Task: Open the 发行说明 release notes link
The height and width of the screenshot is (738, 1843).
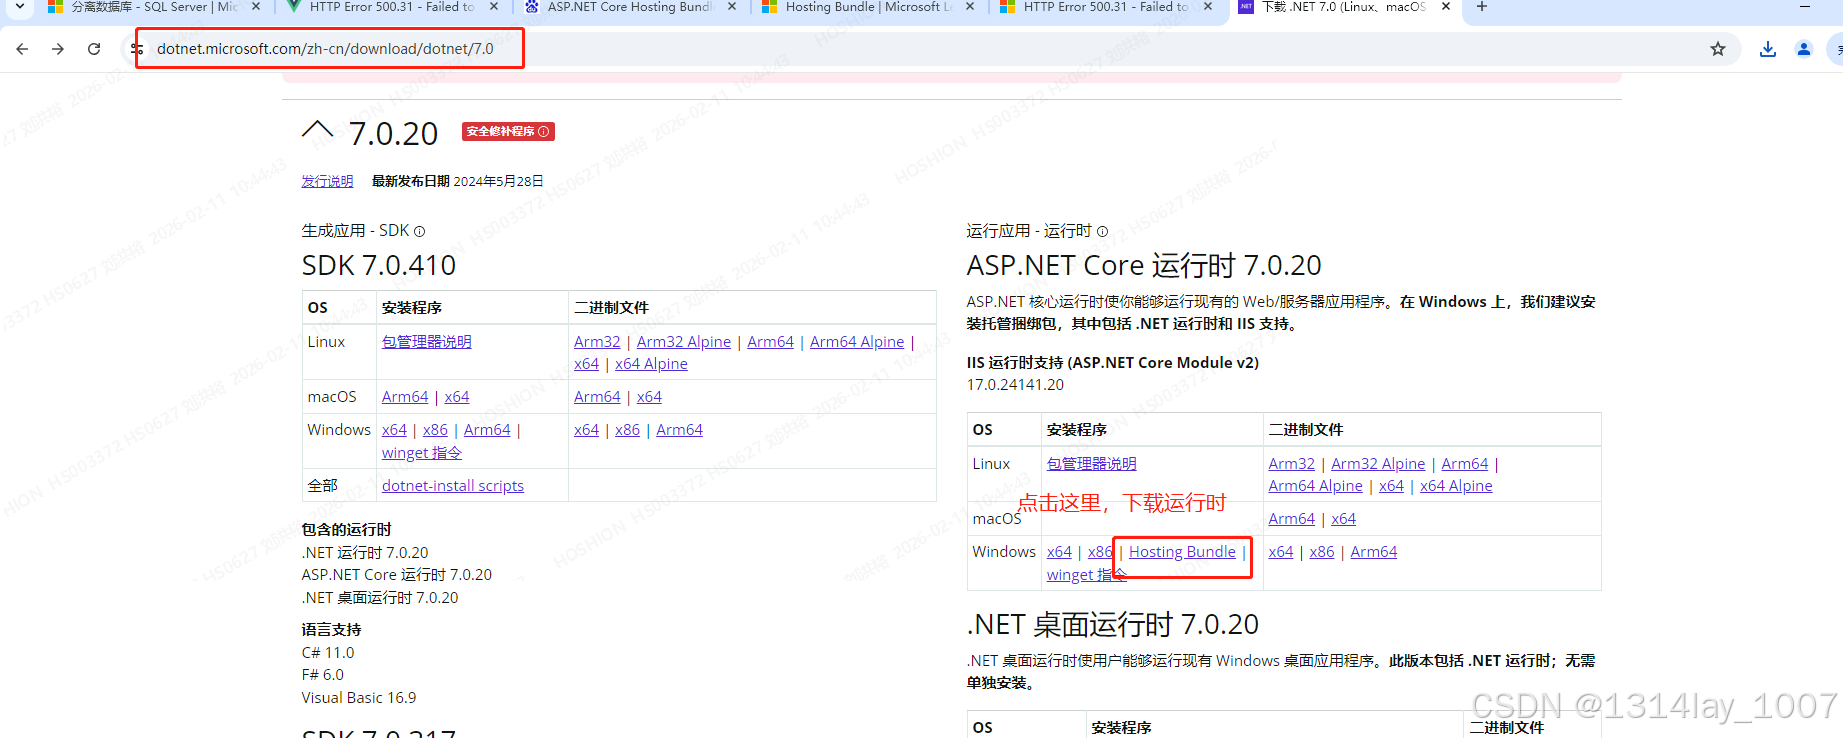Action: point(328,181)
